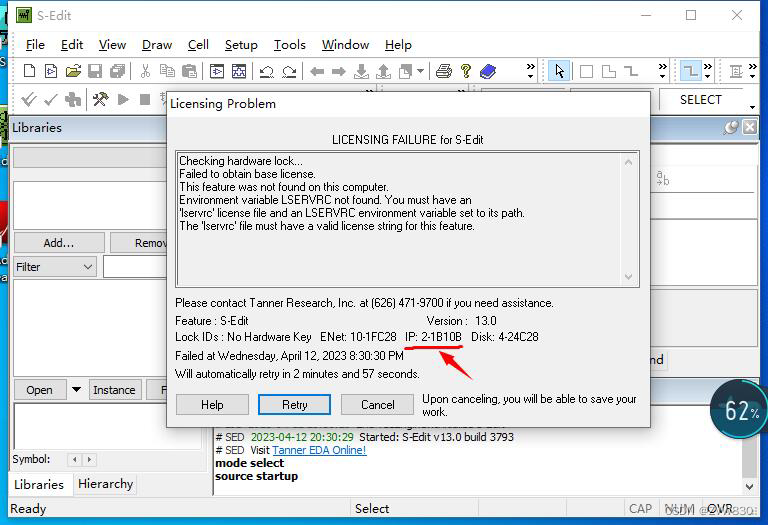This screenshot has height=525, width=768.
Task: Close the Libraries panel
Action: [749, 128]
